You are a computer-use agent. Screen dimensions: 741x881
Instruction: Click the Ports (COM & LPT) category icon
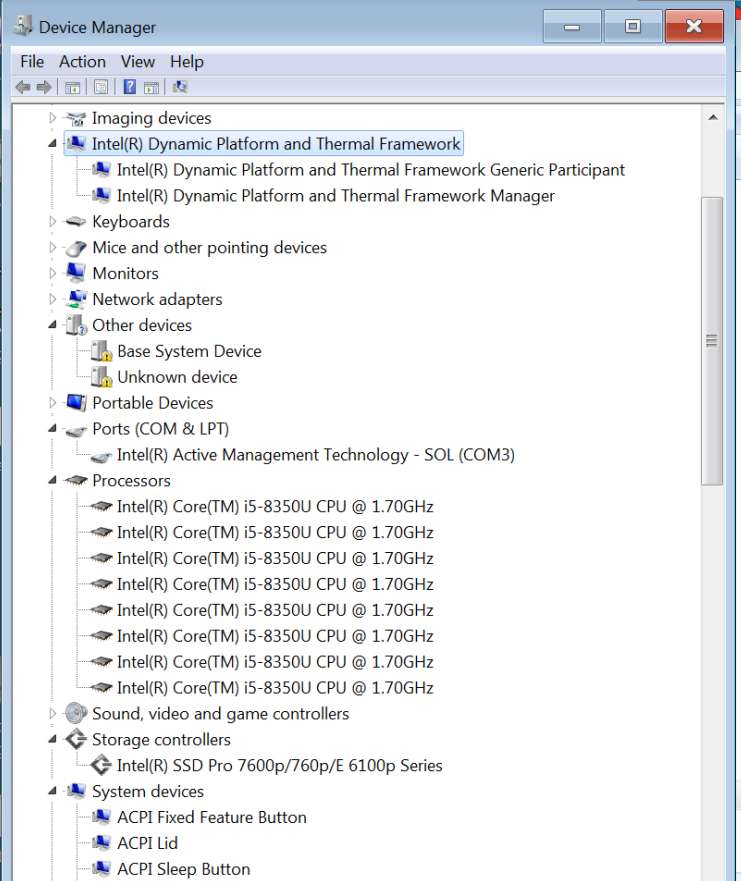pos(75,430)
